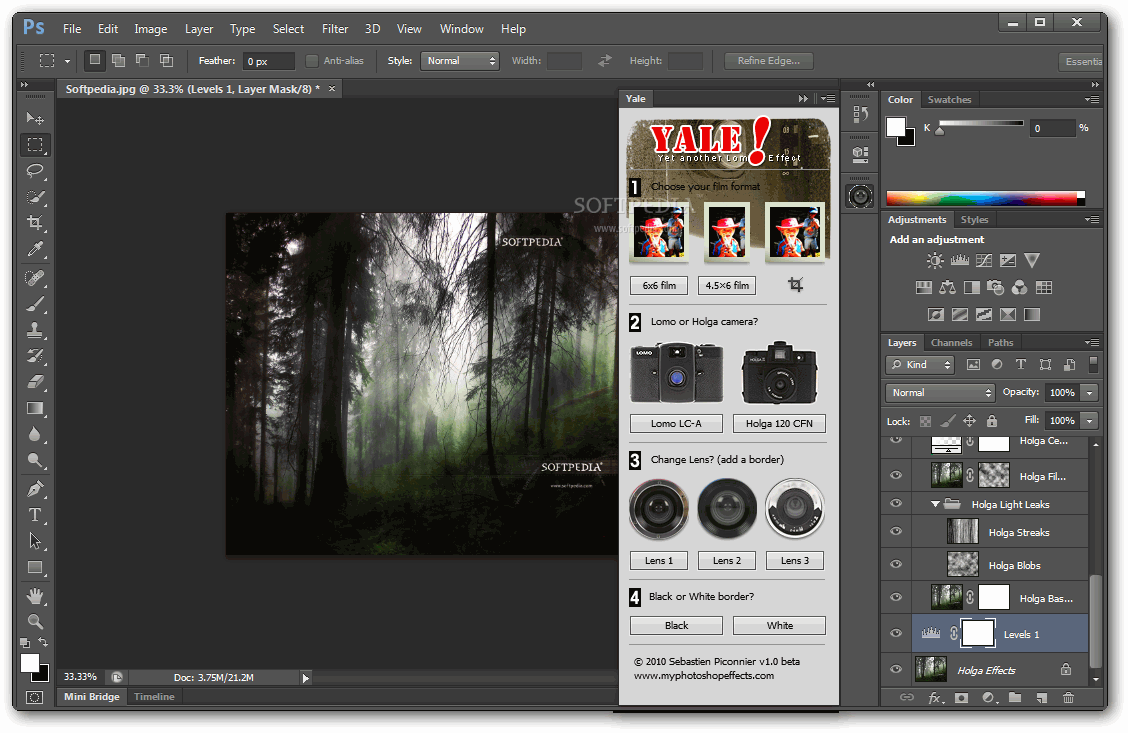Select the Brush tool
The image size is (1128, 733).
click(35, 304)
